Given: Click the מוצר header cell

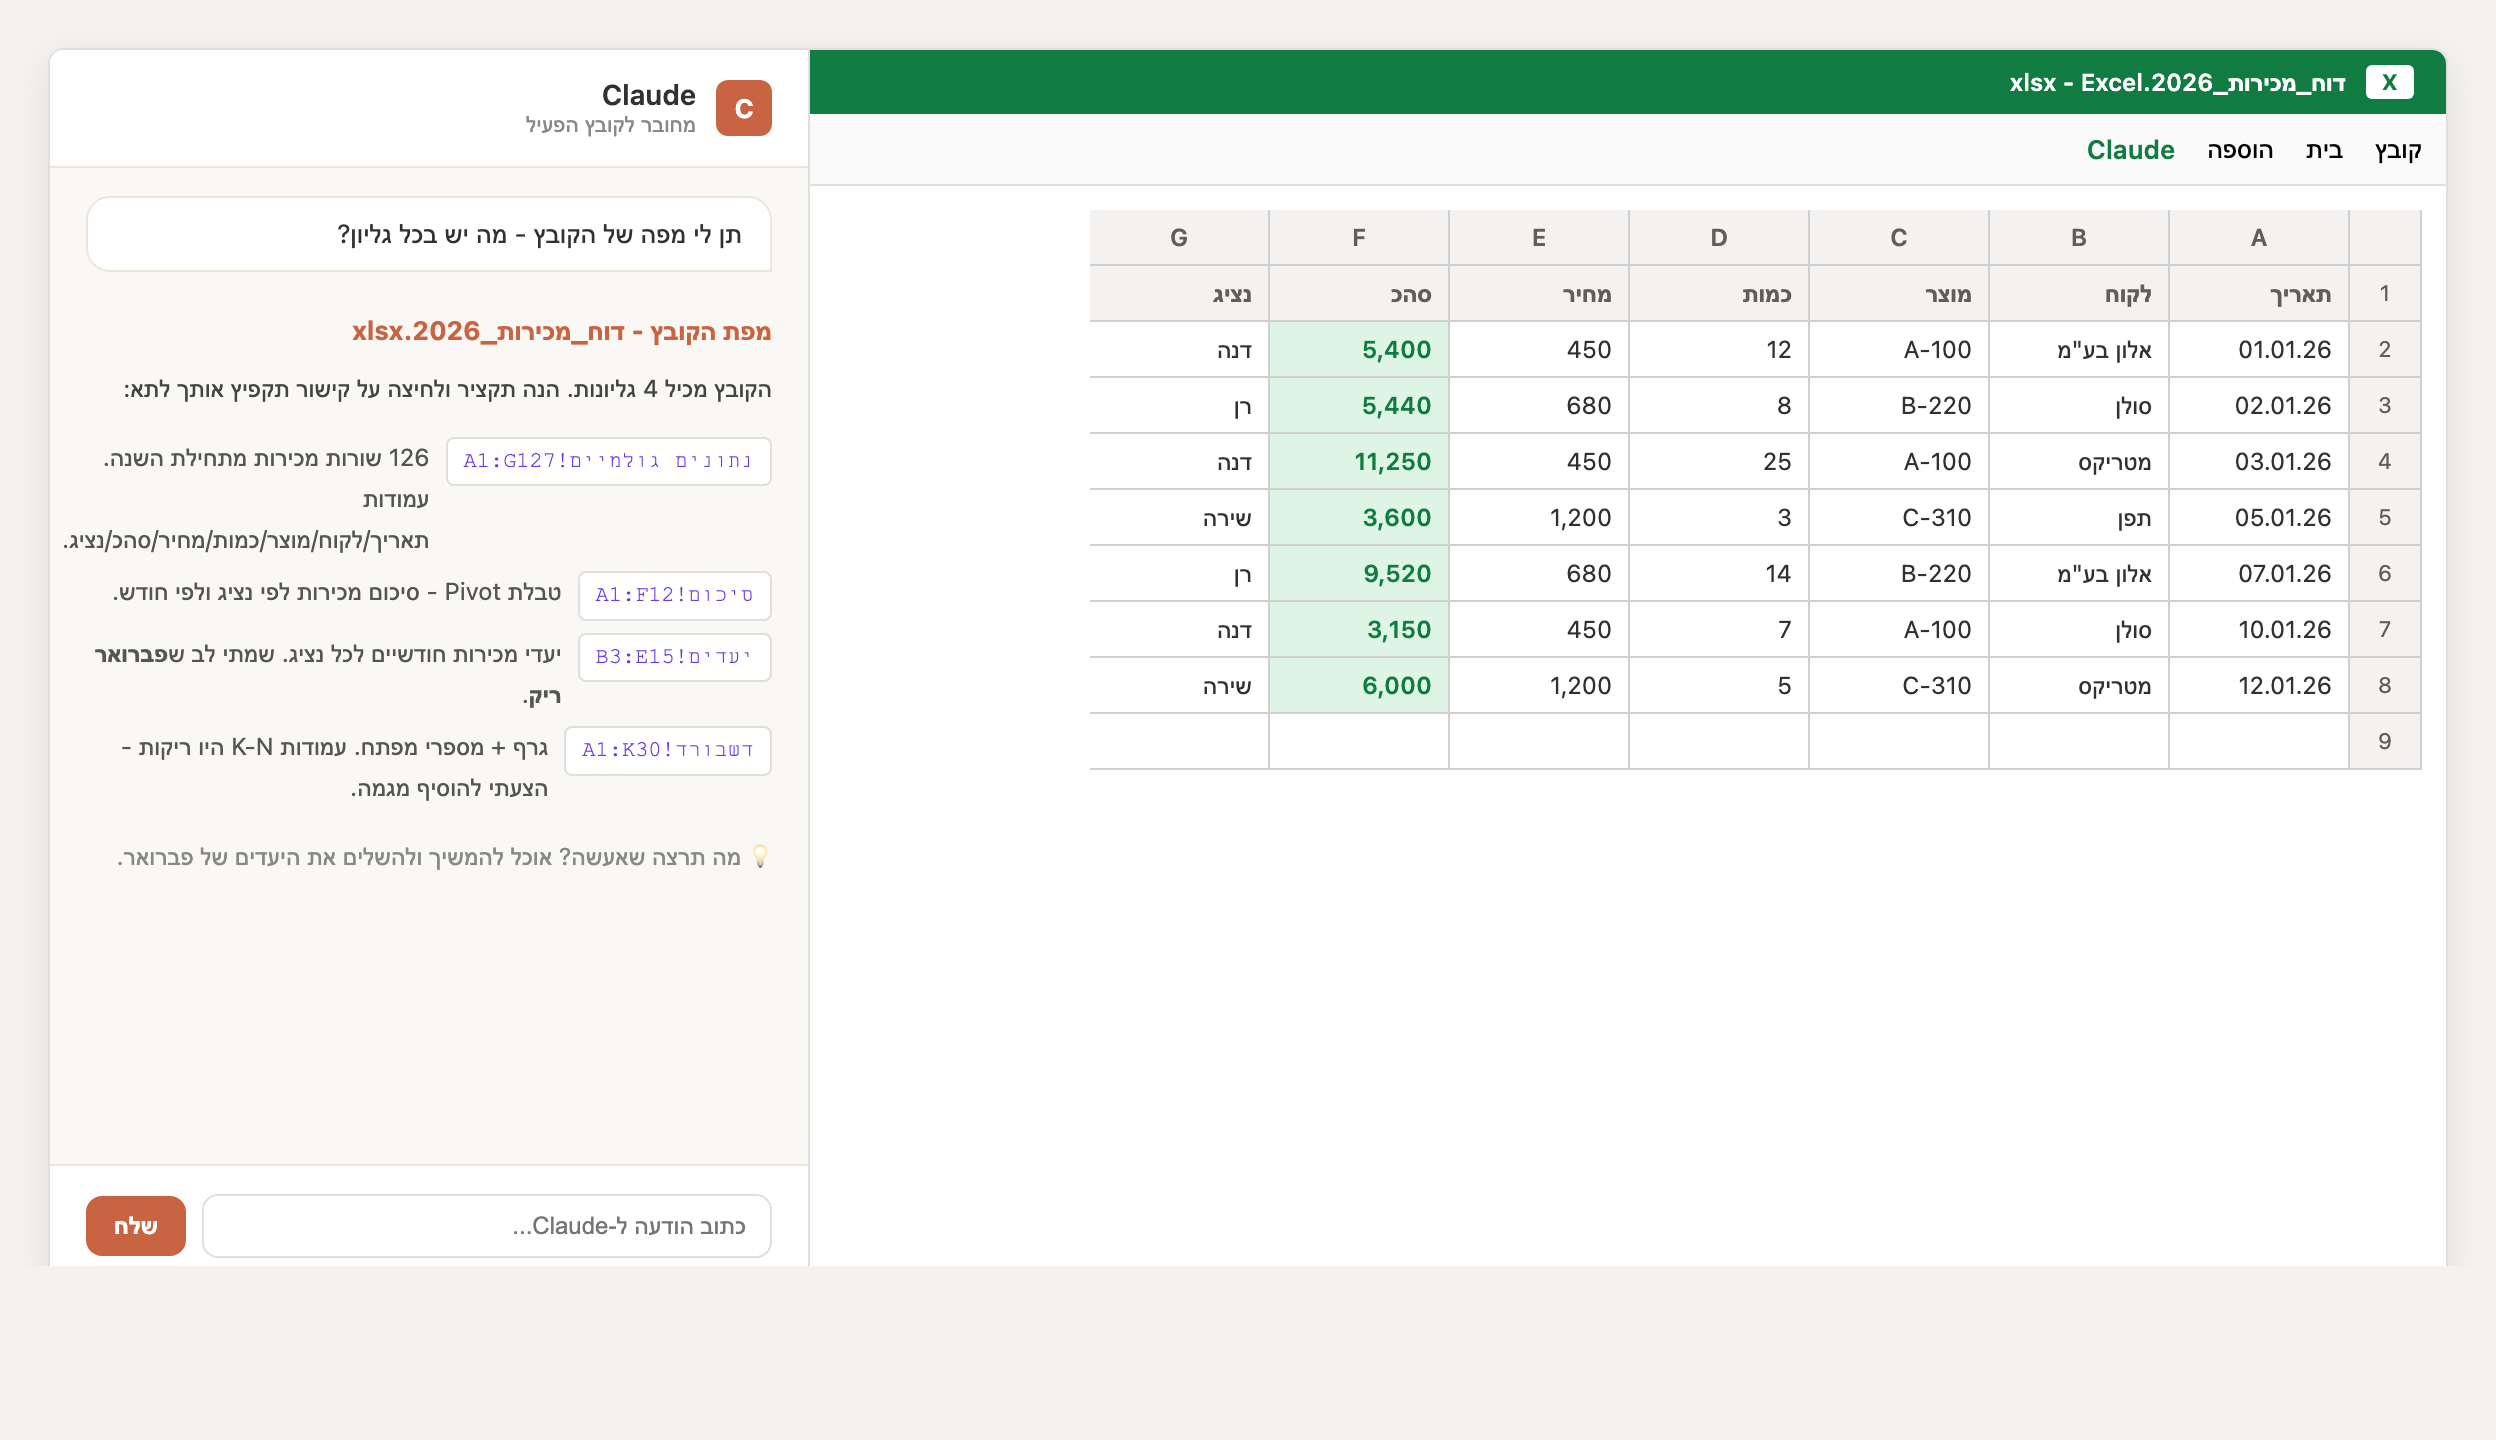Looking at the screenshot, I should [x=1898, y=293].
